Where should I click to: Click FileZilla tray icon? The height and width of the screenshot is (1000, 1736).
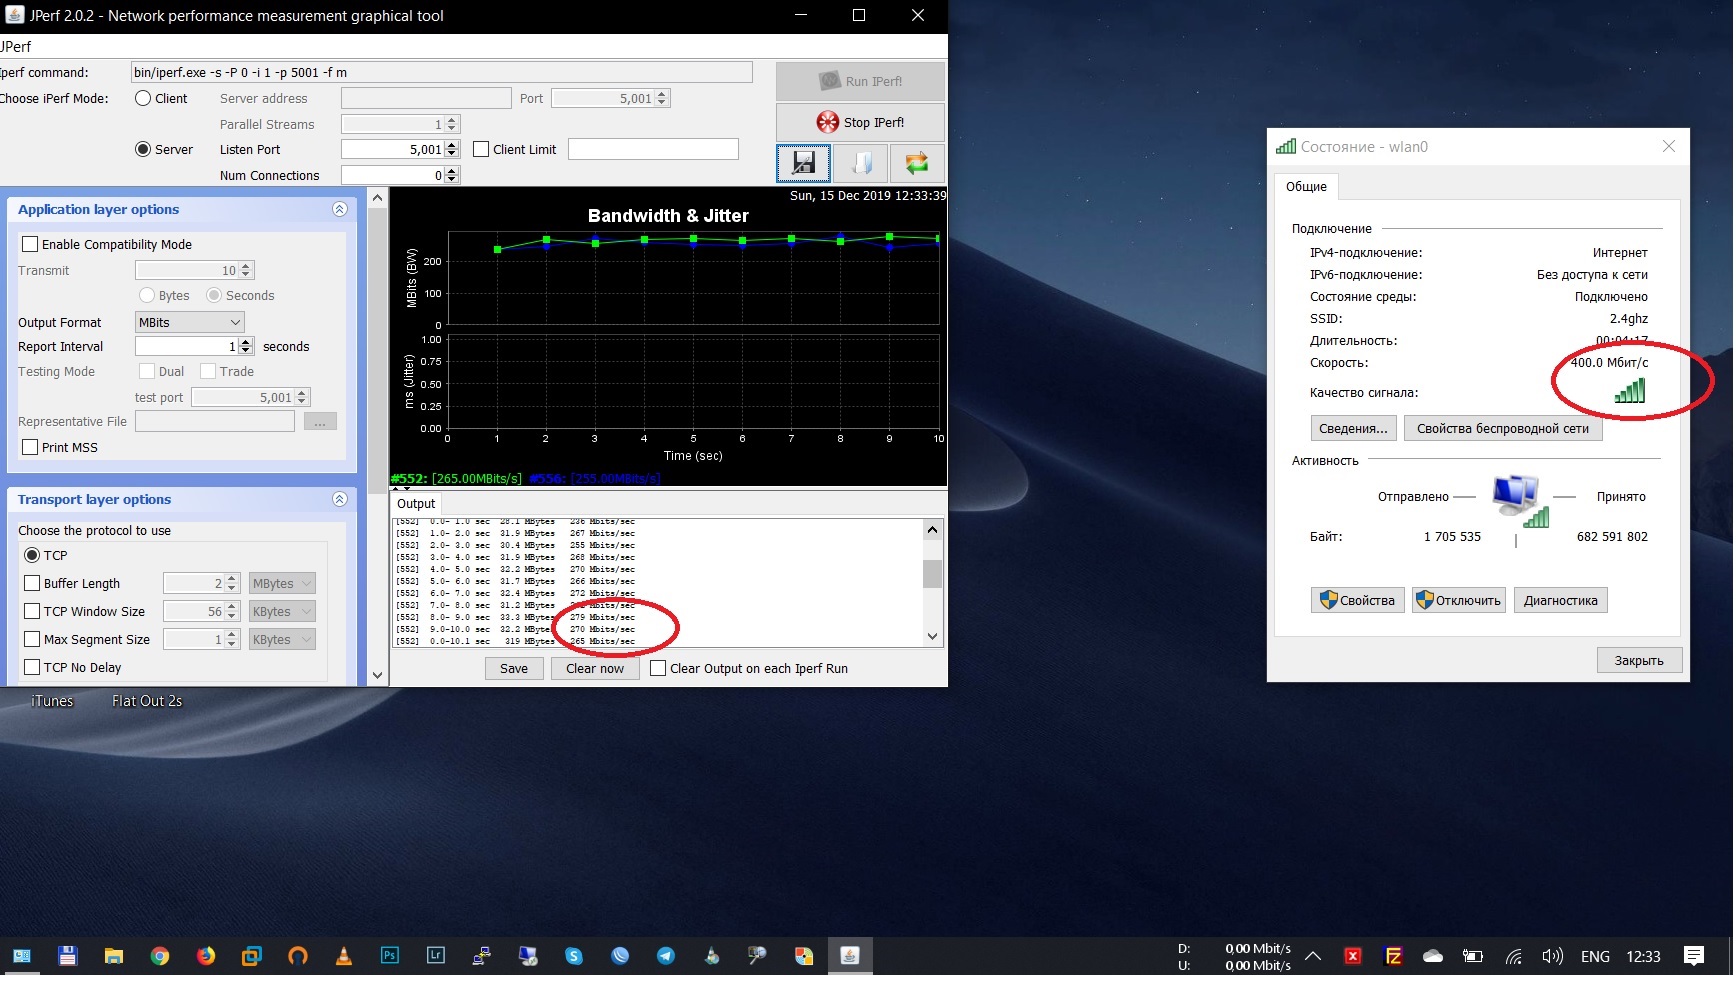click(x=1393, y=956)
